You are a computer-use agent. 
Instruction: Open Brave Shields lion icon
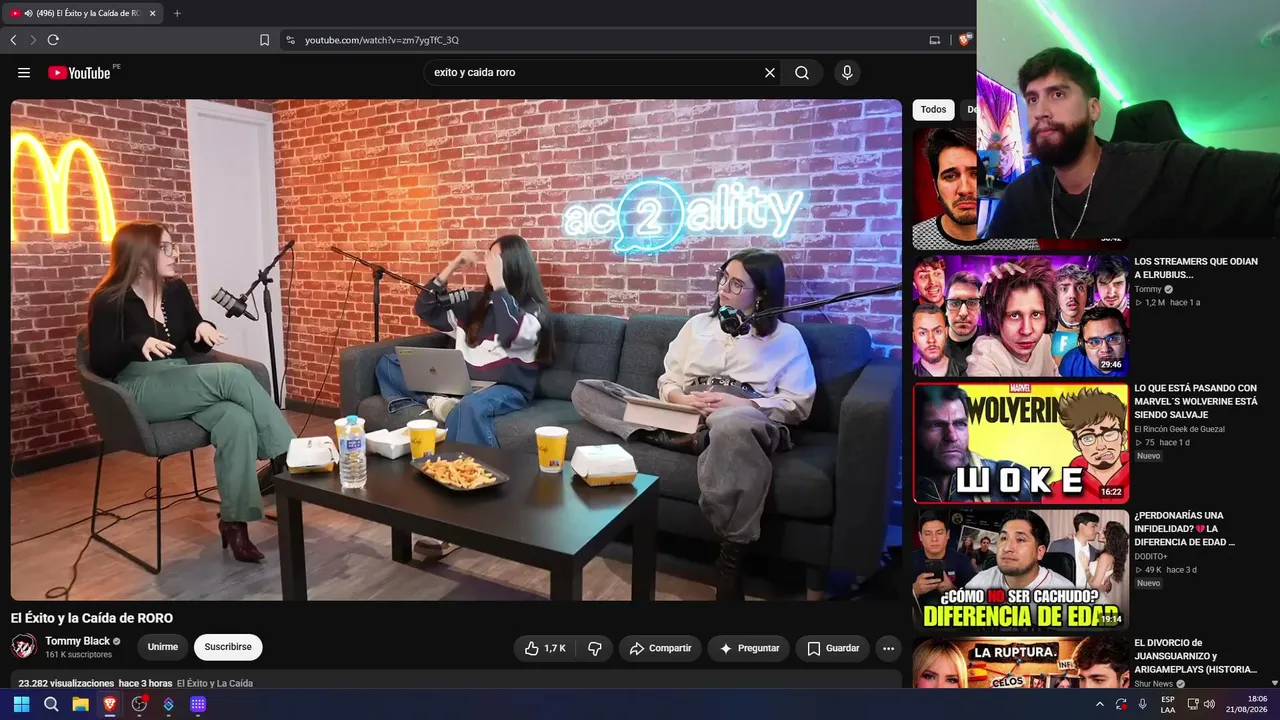964,40
